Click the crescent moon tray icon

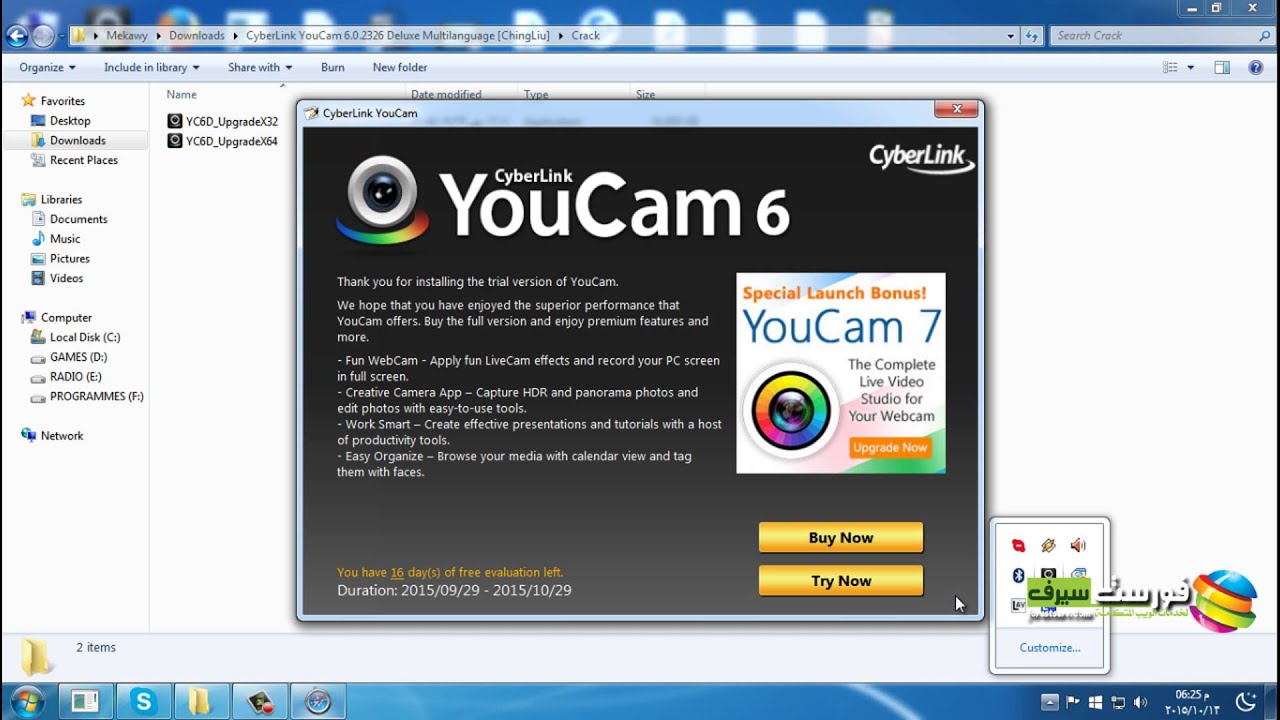click(x=1245, y=702)
